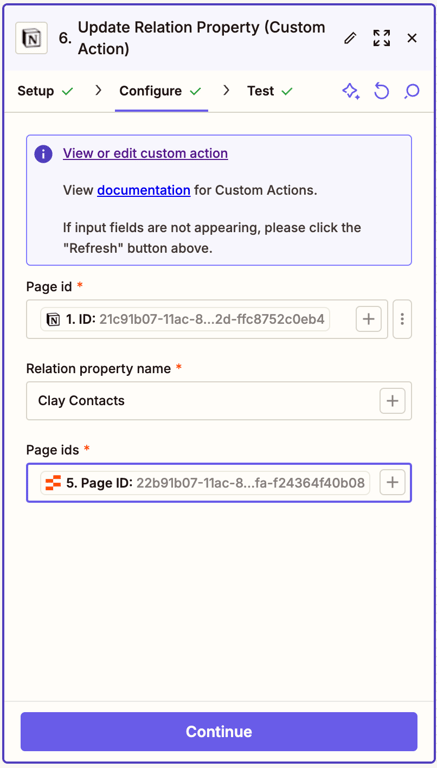The image size is (437, 768).
Task: Click the info circle icon
Action: (43, 154)
